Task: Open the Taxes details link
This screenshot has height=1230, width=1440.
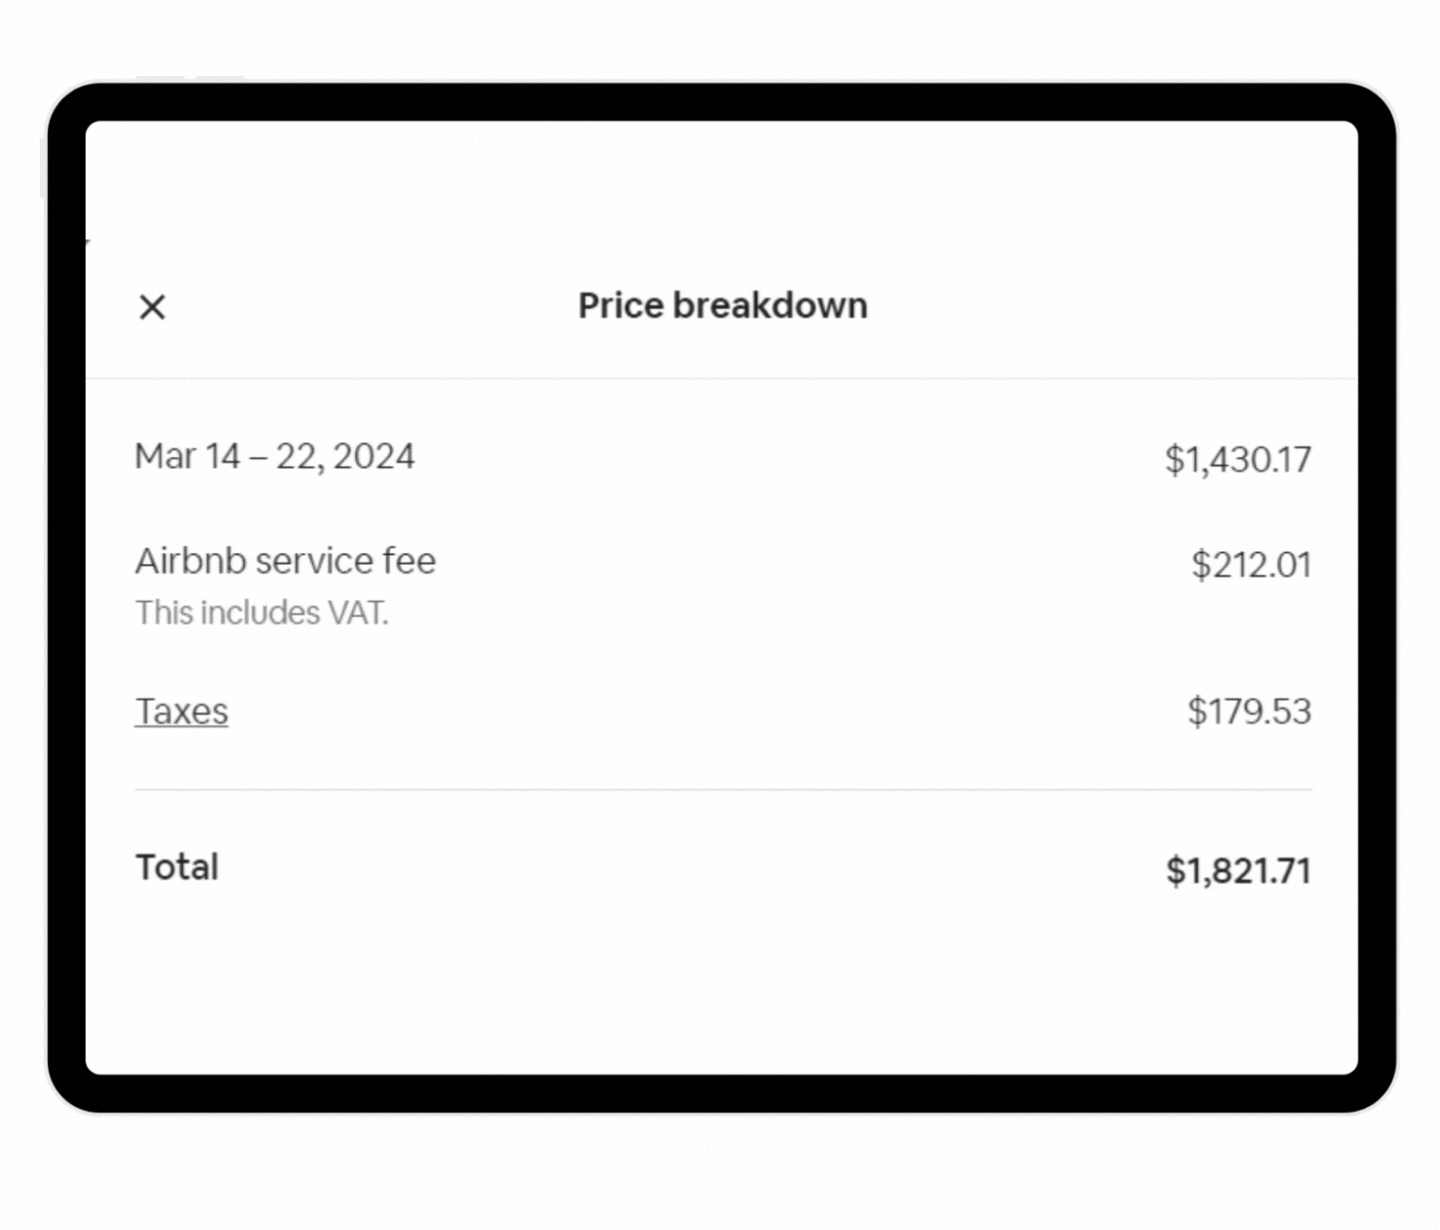Action: point(181,711)
